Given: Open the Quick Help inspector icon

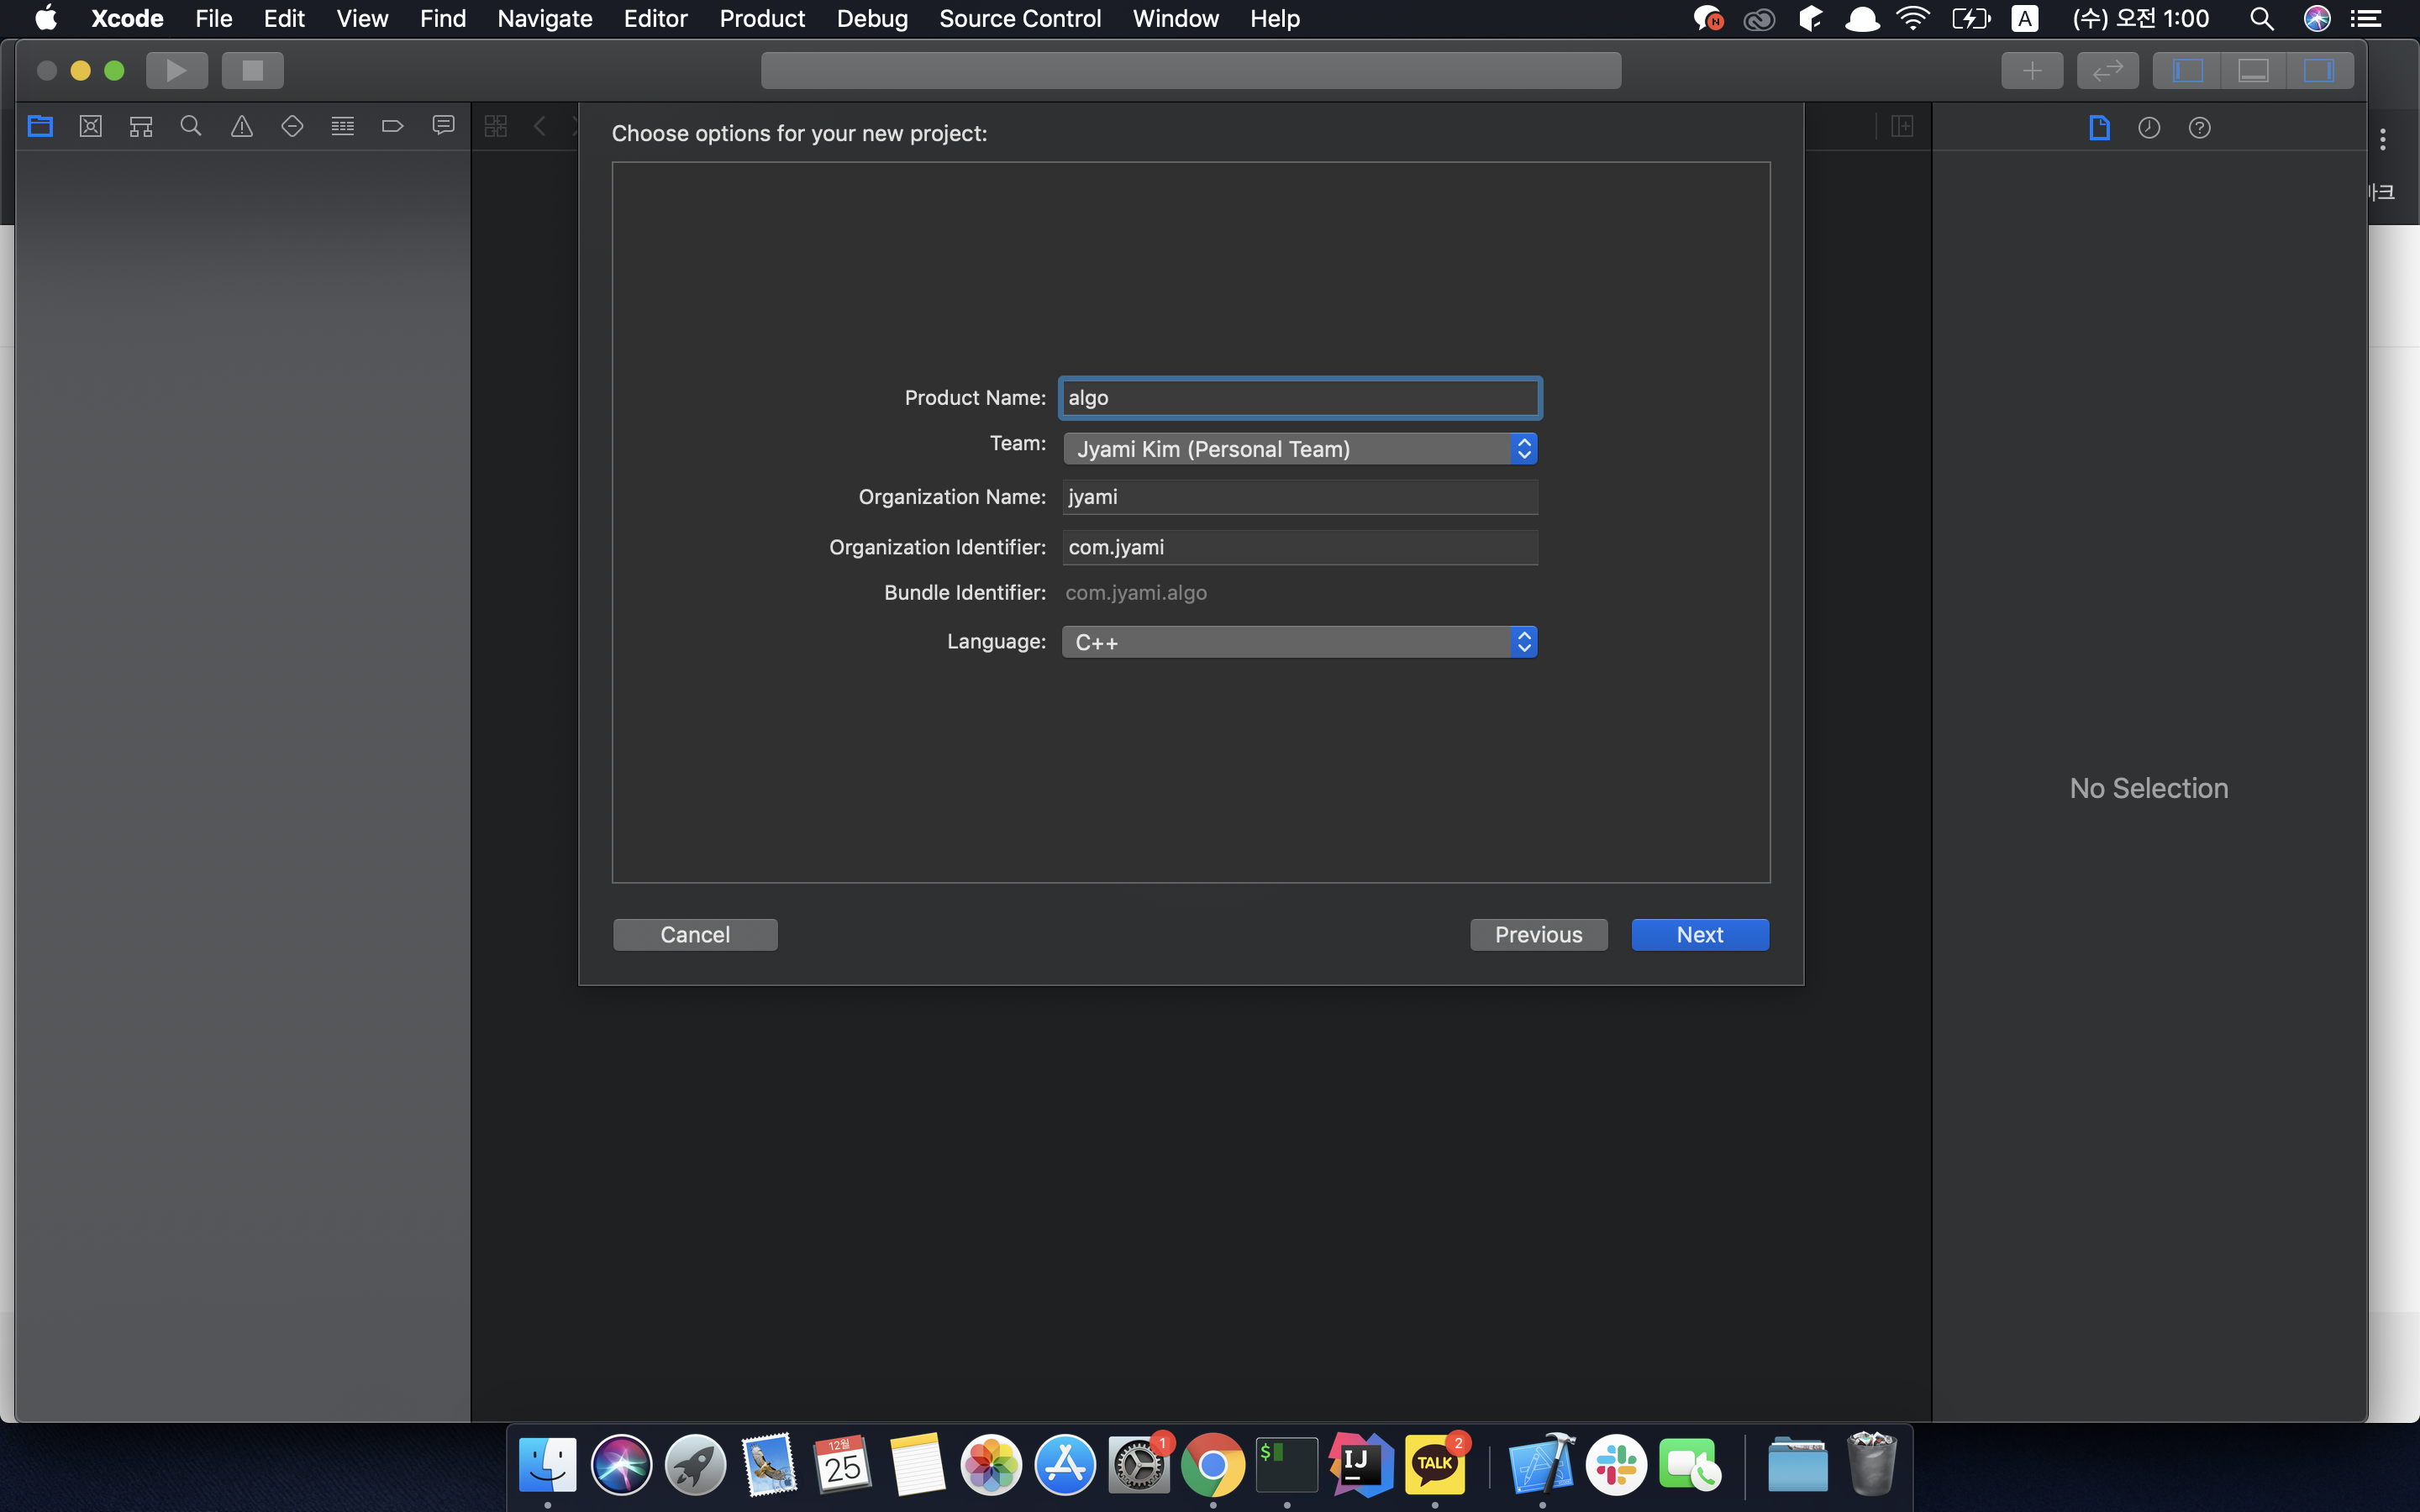Looking at the screenshot, I should point(2199,128).
